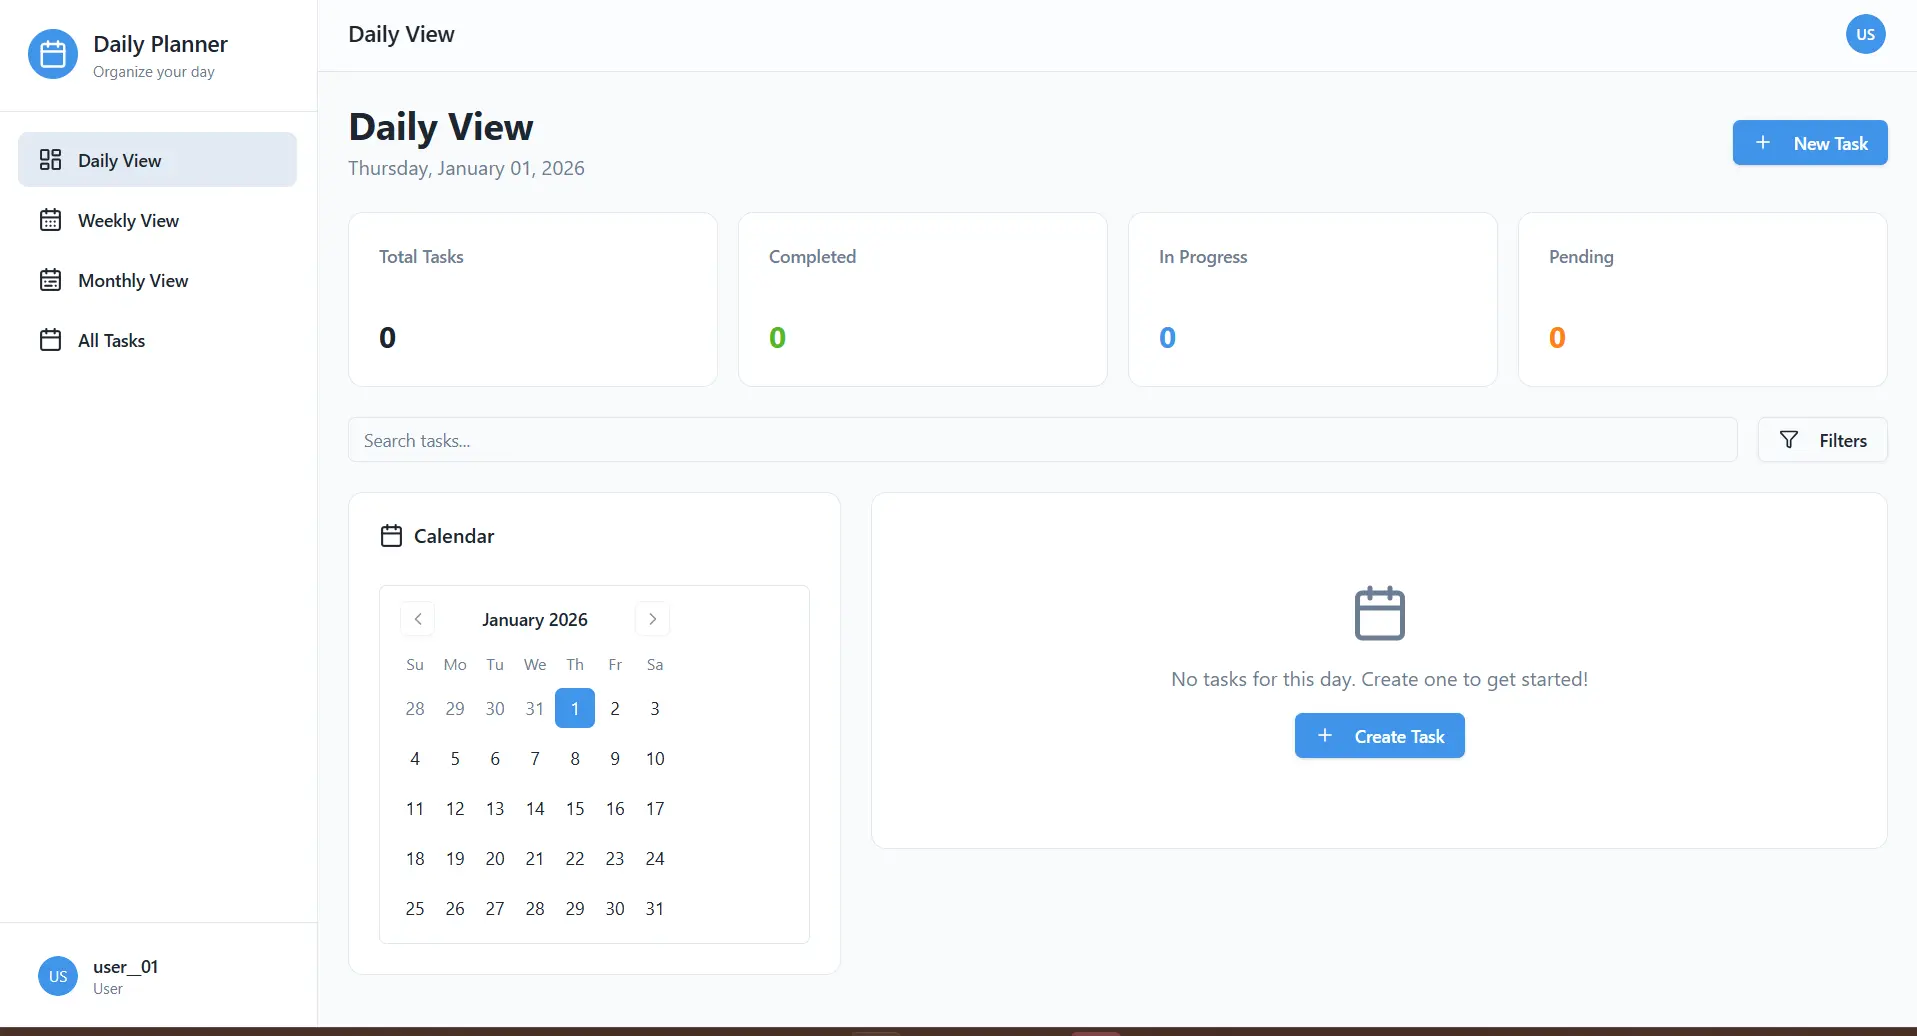Click the search tasks input field
This screenshot has width=1917, height=1036.
tap(1042, 440)
